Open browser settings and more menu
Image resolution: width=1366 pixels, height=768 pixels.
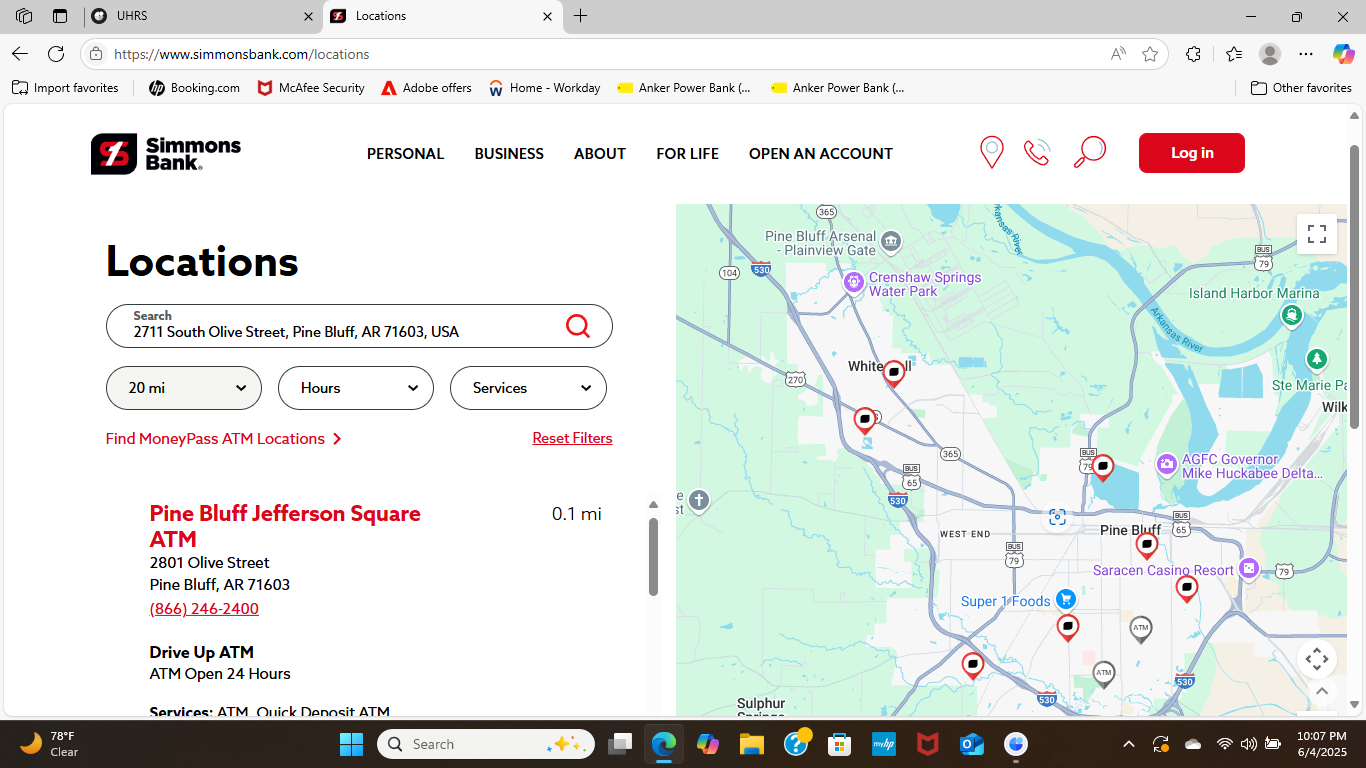[x=1306, y=54]
